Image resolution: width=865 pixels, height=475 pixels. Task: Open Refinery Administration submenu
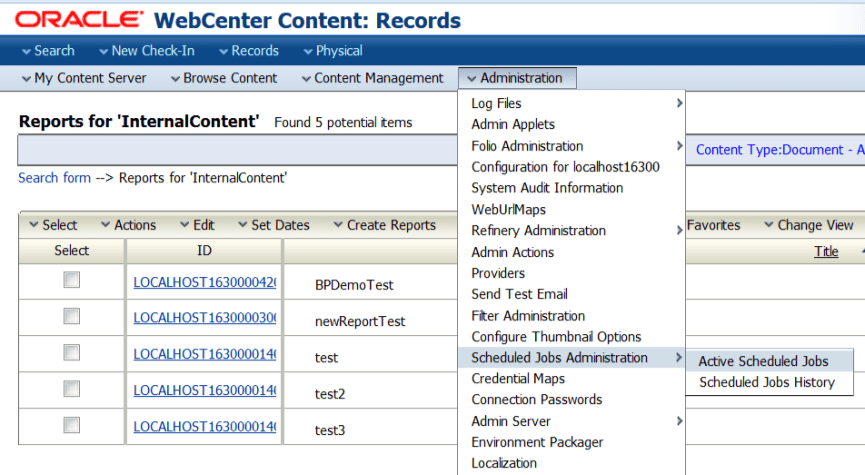(x=572, y=231)
